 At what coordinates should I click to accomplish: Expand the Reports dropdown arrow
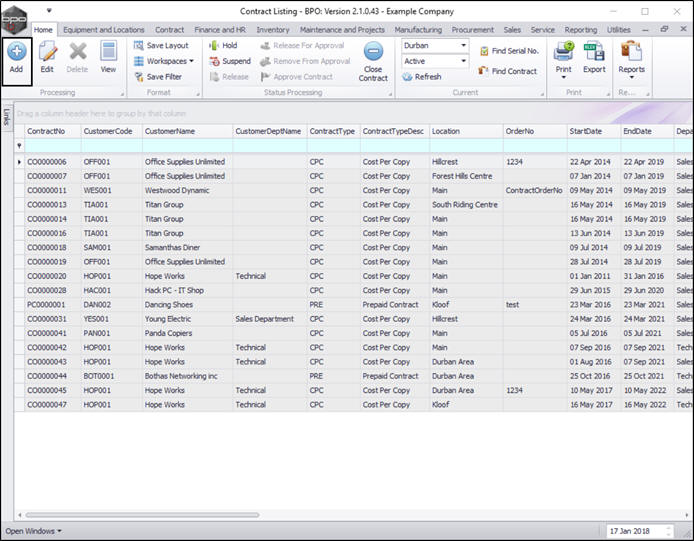click(632, 78)
